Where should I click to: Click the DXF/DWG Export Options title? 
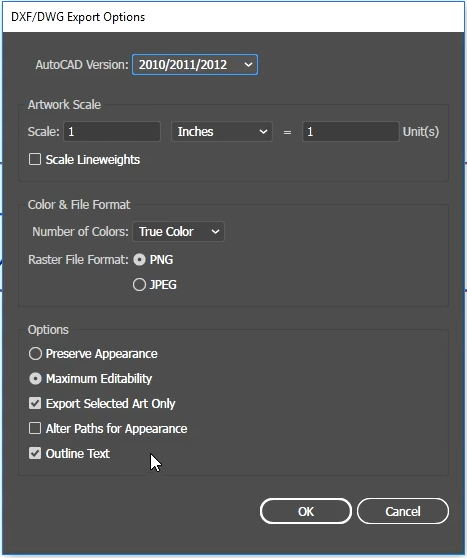[x=78, y=17]
